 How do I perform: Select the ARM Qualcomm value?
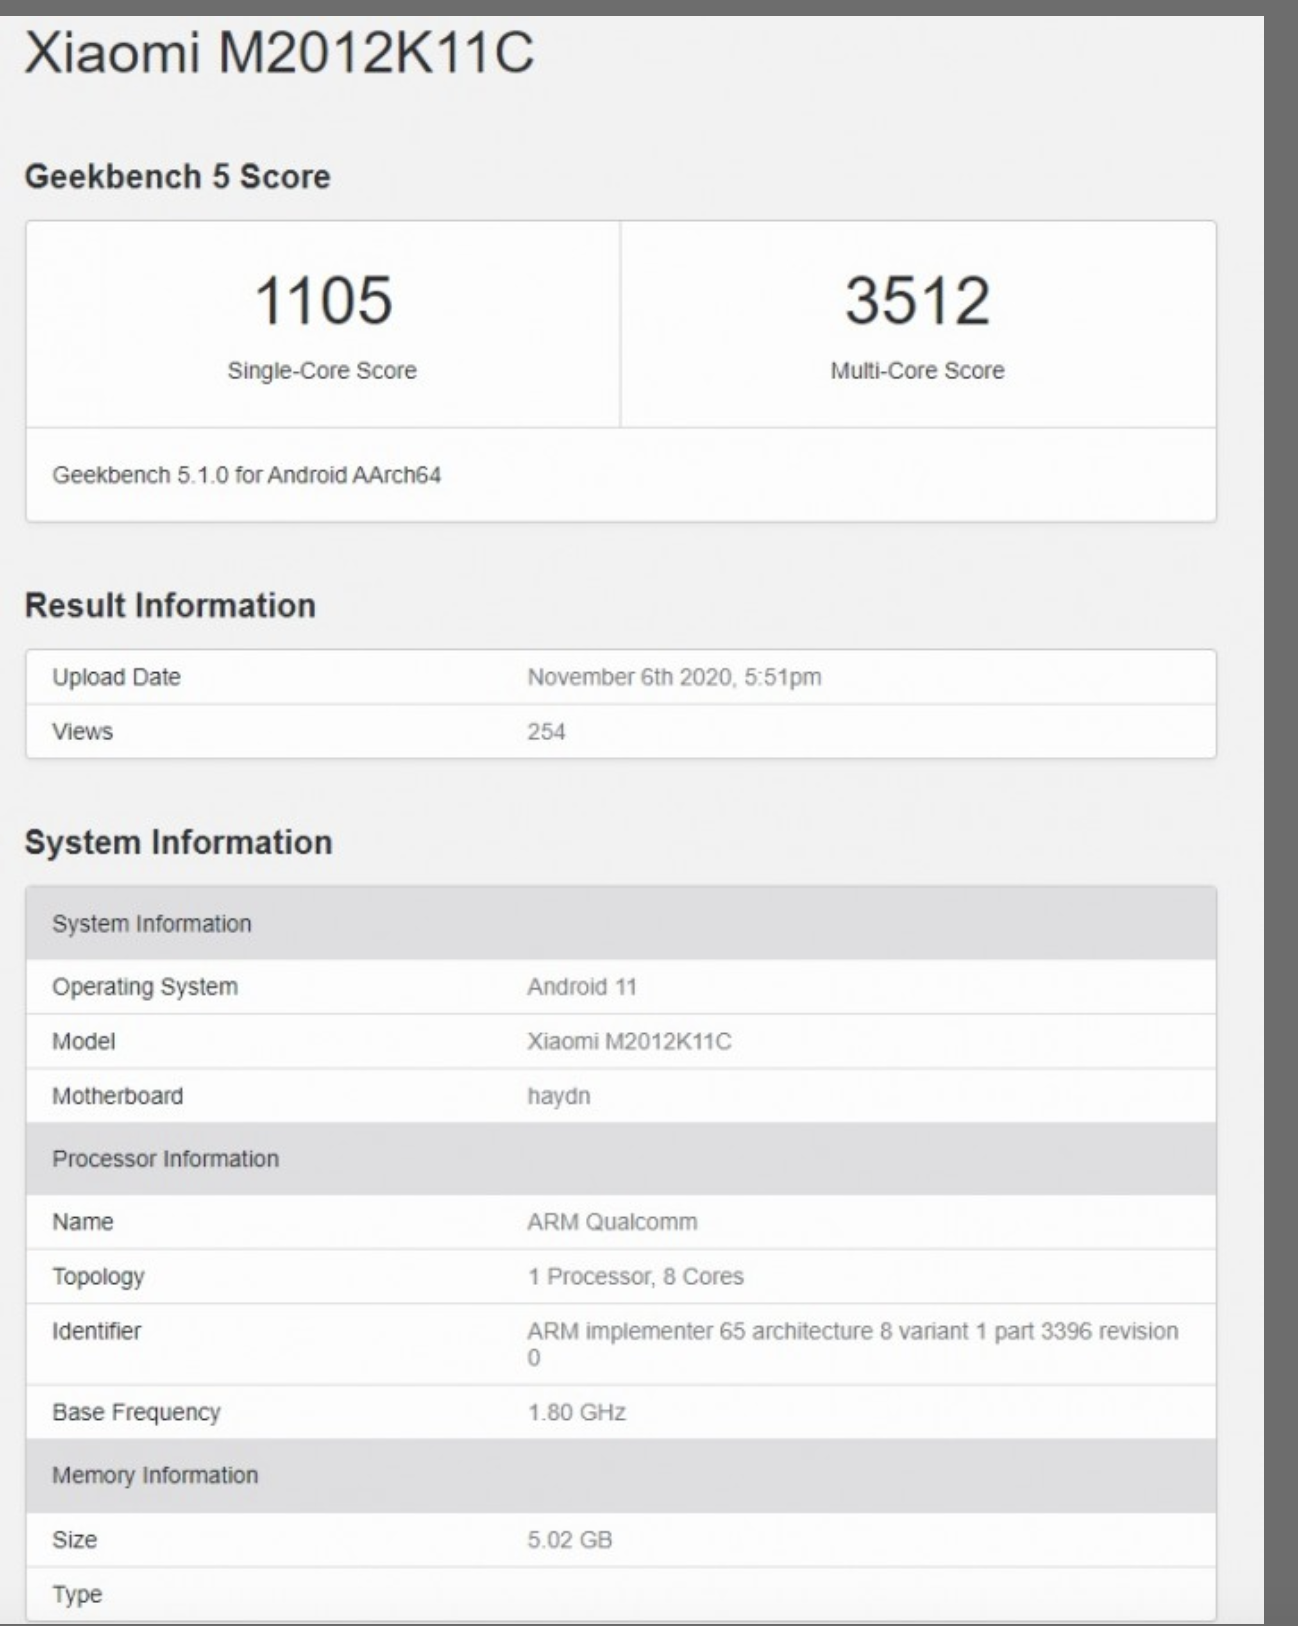click(x=612, y=1221)
